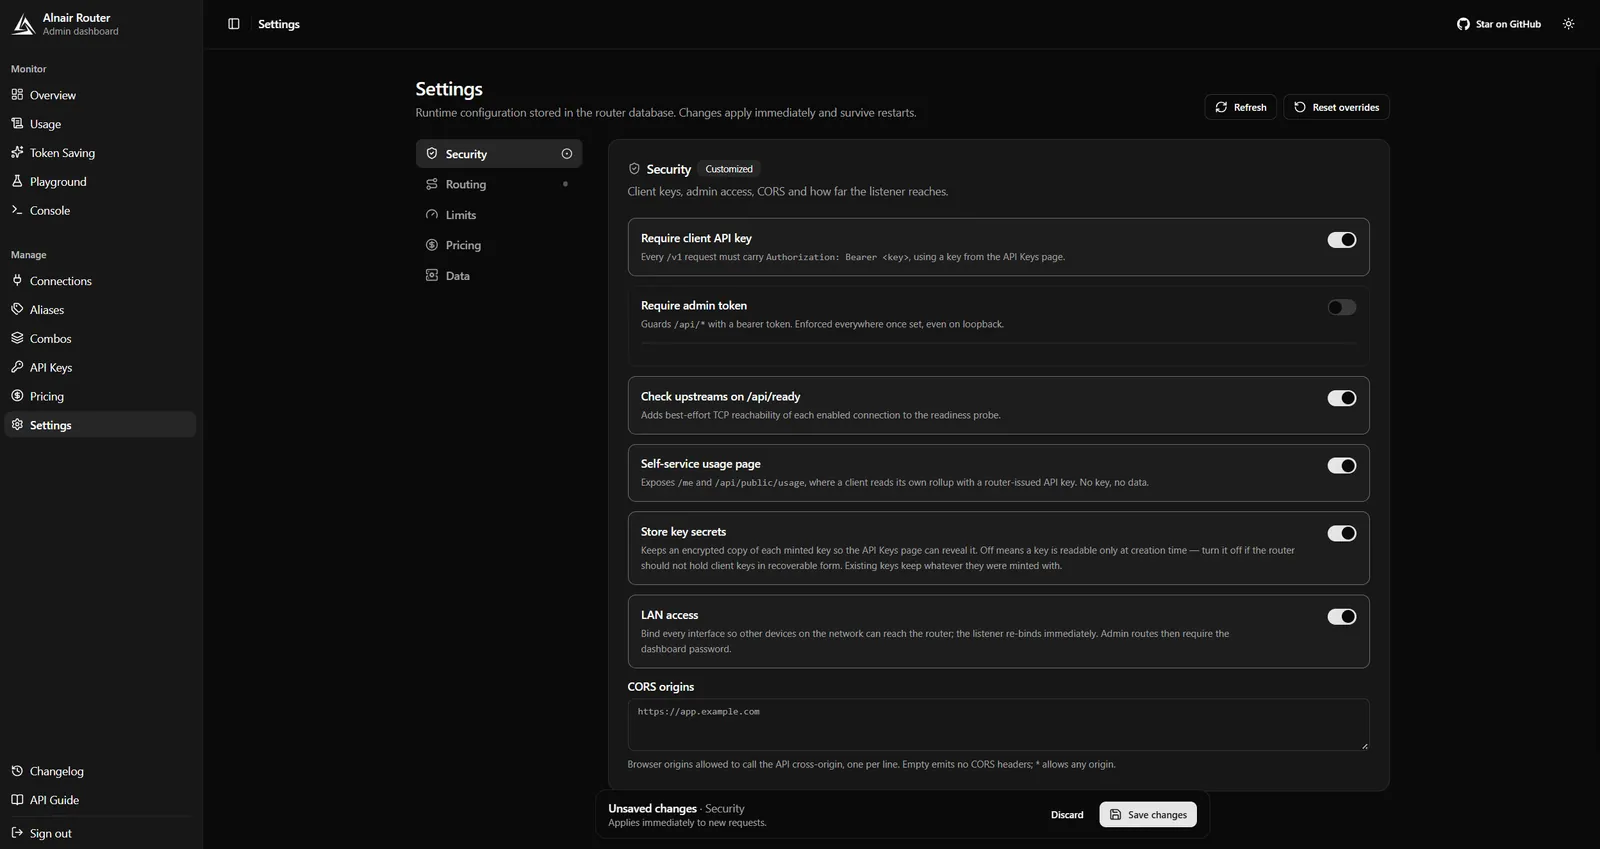Click the Sign out arrow icon
Viewport: 1600px width, 849px height.
pyautogui.click(x=17, y=833)
